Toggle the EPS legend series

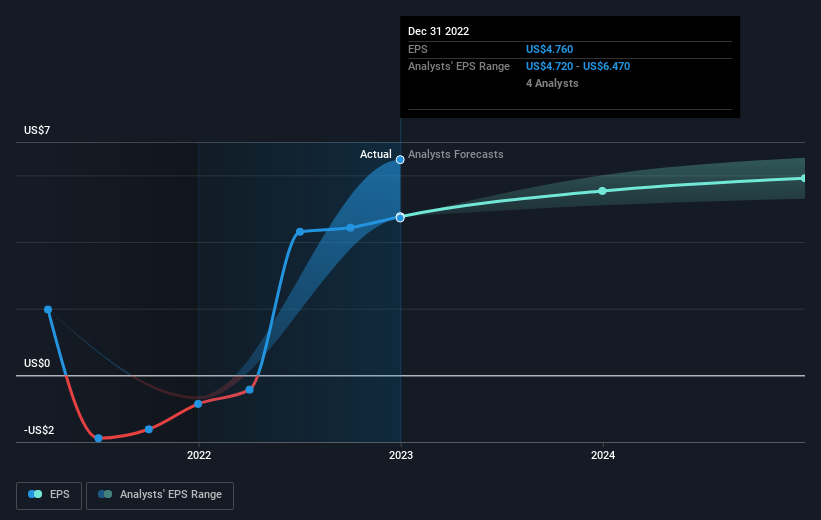click(49, 495)
